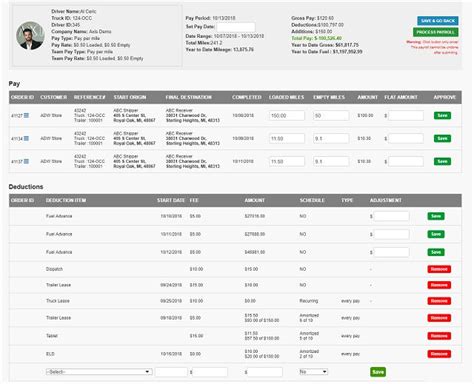Screen dimensions: 474x384
Task: Open the schedule dropdown showing No
Action: point(313,372)
